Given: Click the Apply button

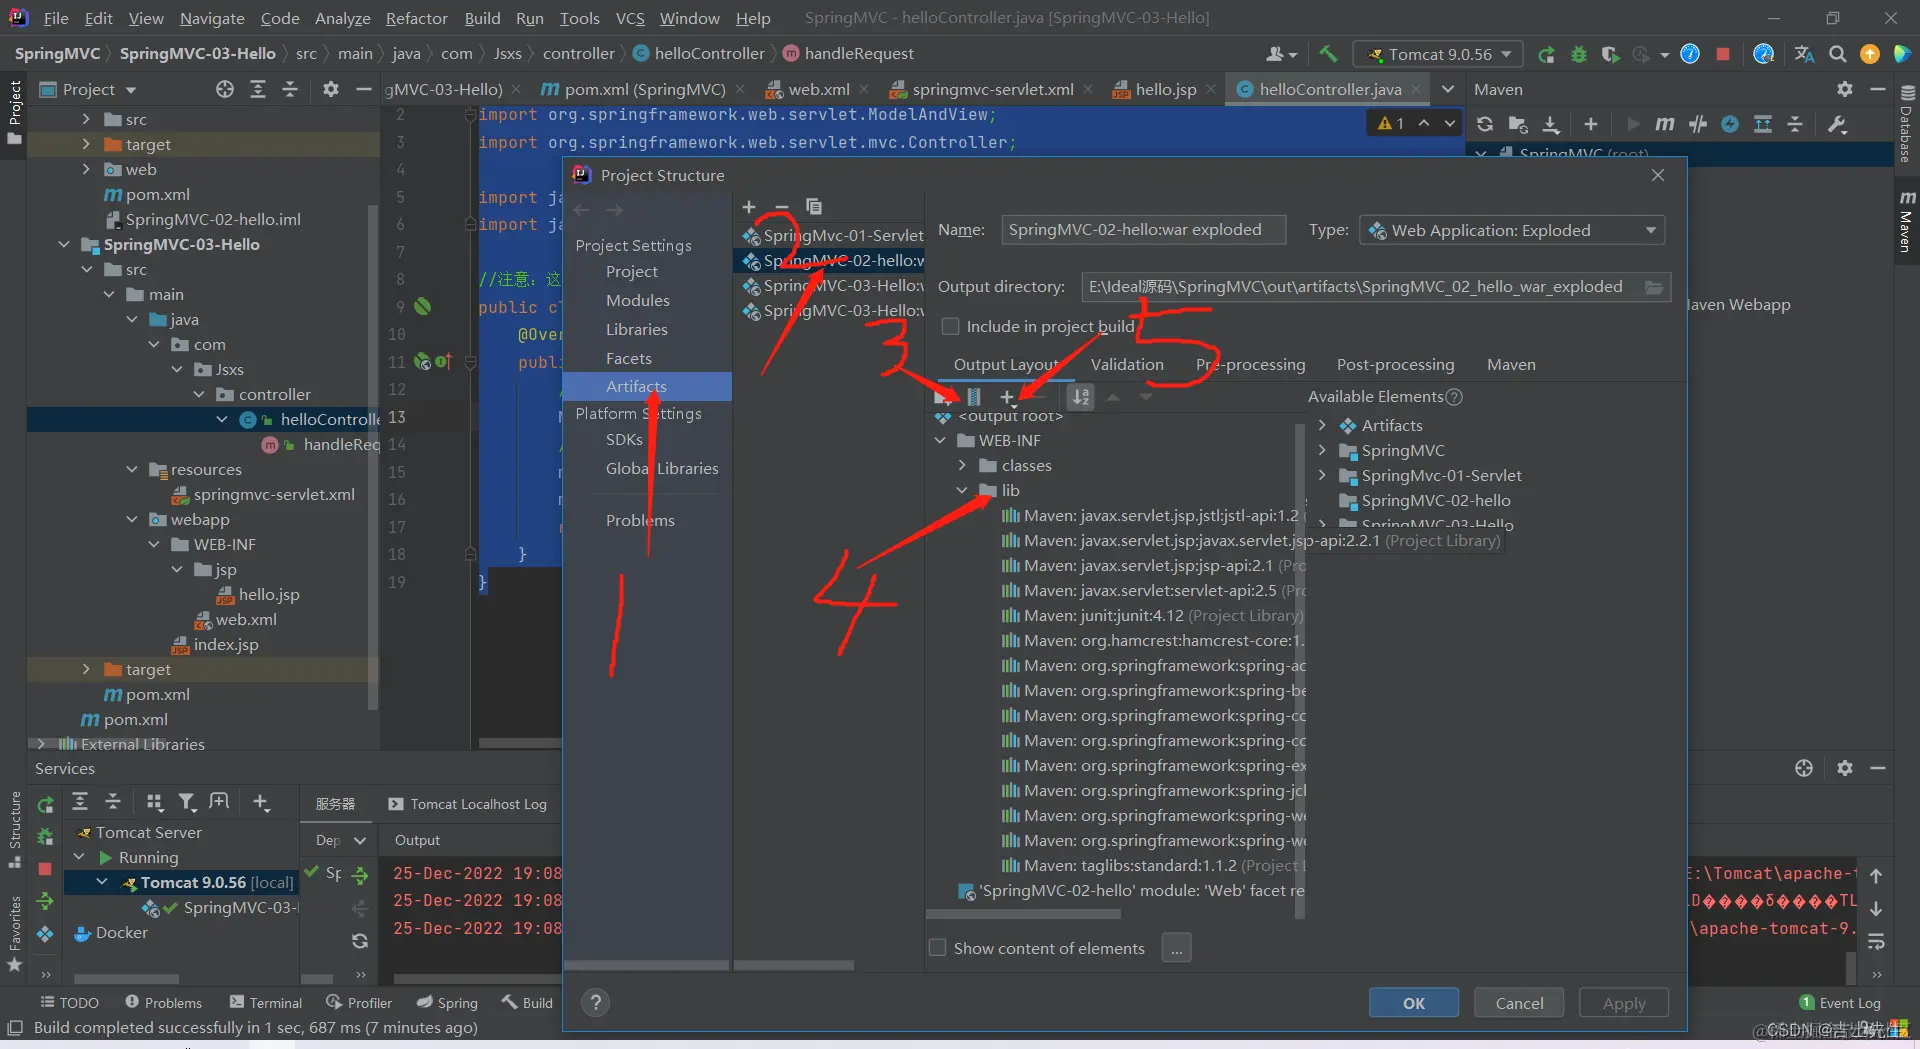Looking at the screenshot, I should [x=1624, y=1002].
